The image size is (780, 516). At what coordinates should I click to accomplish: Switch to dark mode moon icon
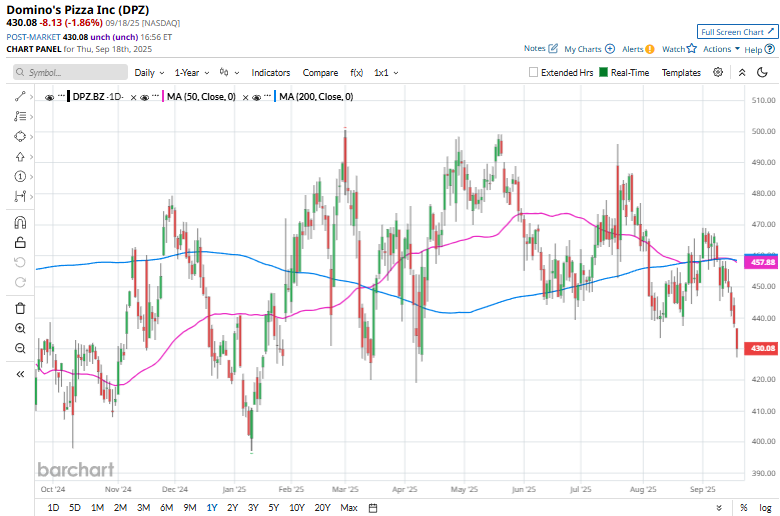point(762,73)
